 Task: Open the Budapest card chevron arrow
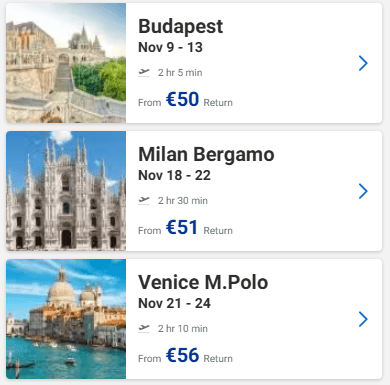click(363, 63)
